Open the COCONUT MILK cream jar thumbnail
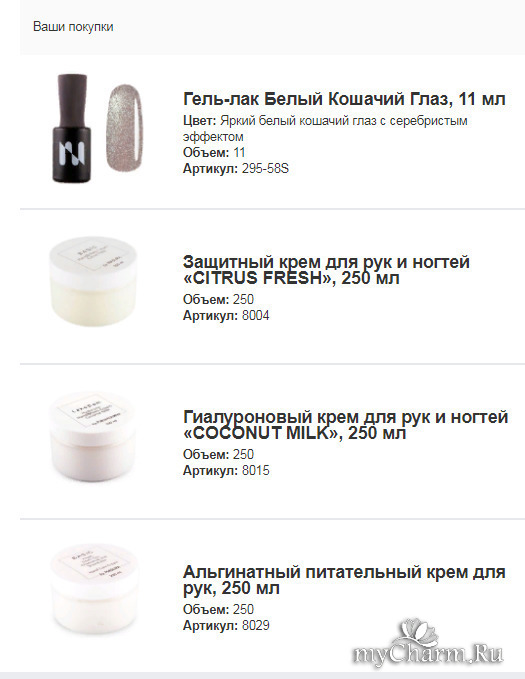The height and width of the screenshot is (679, 525). 92,436
